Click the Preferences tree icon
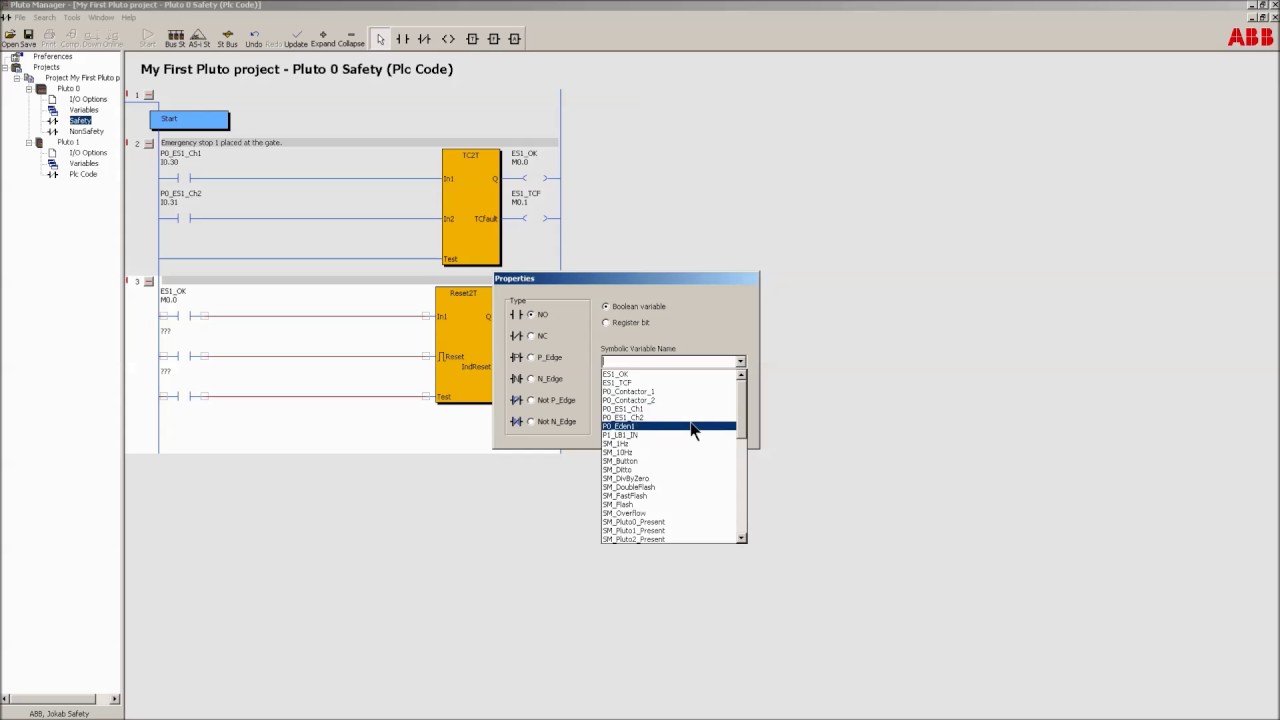 click(x=17, y=56)
